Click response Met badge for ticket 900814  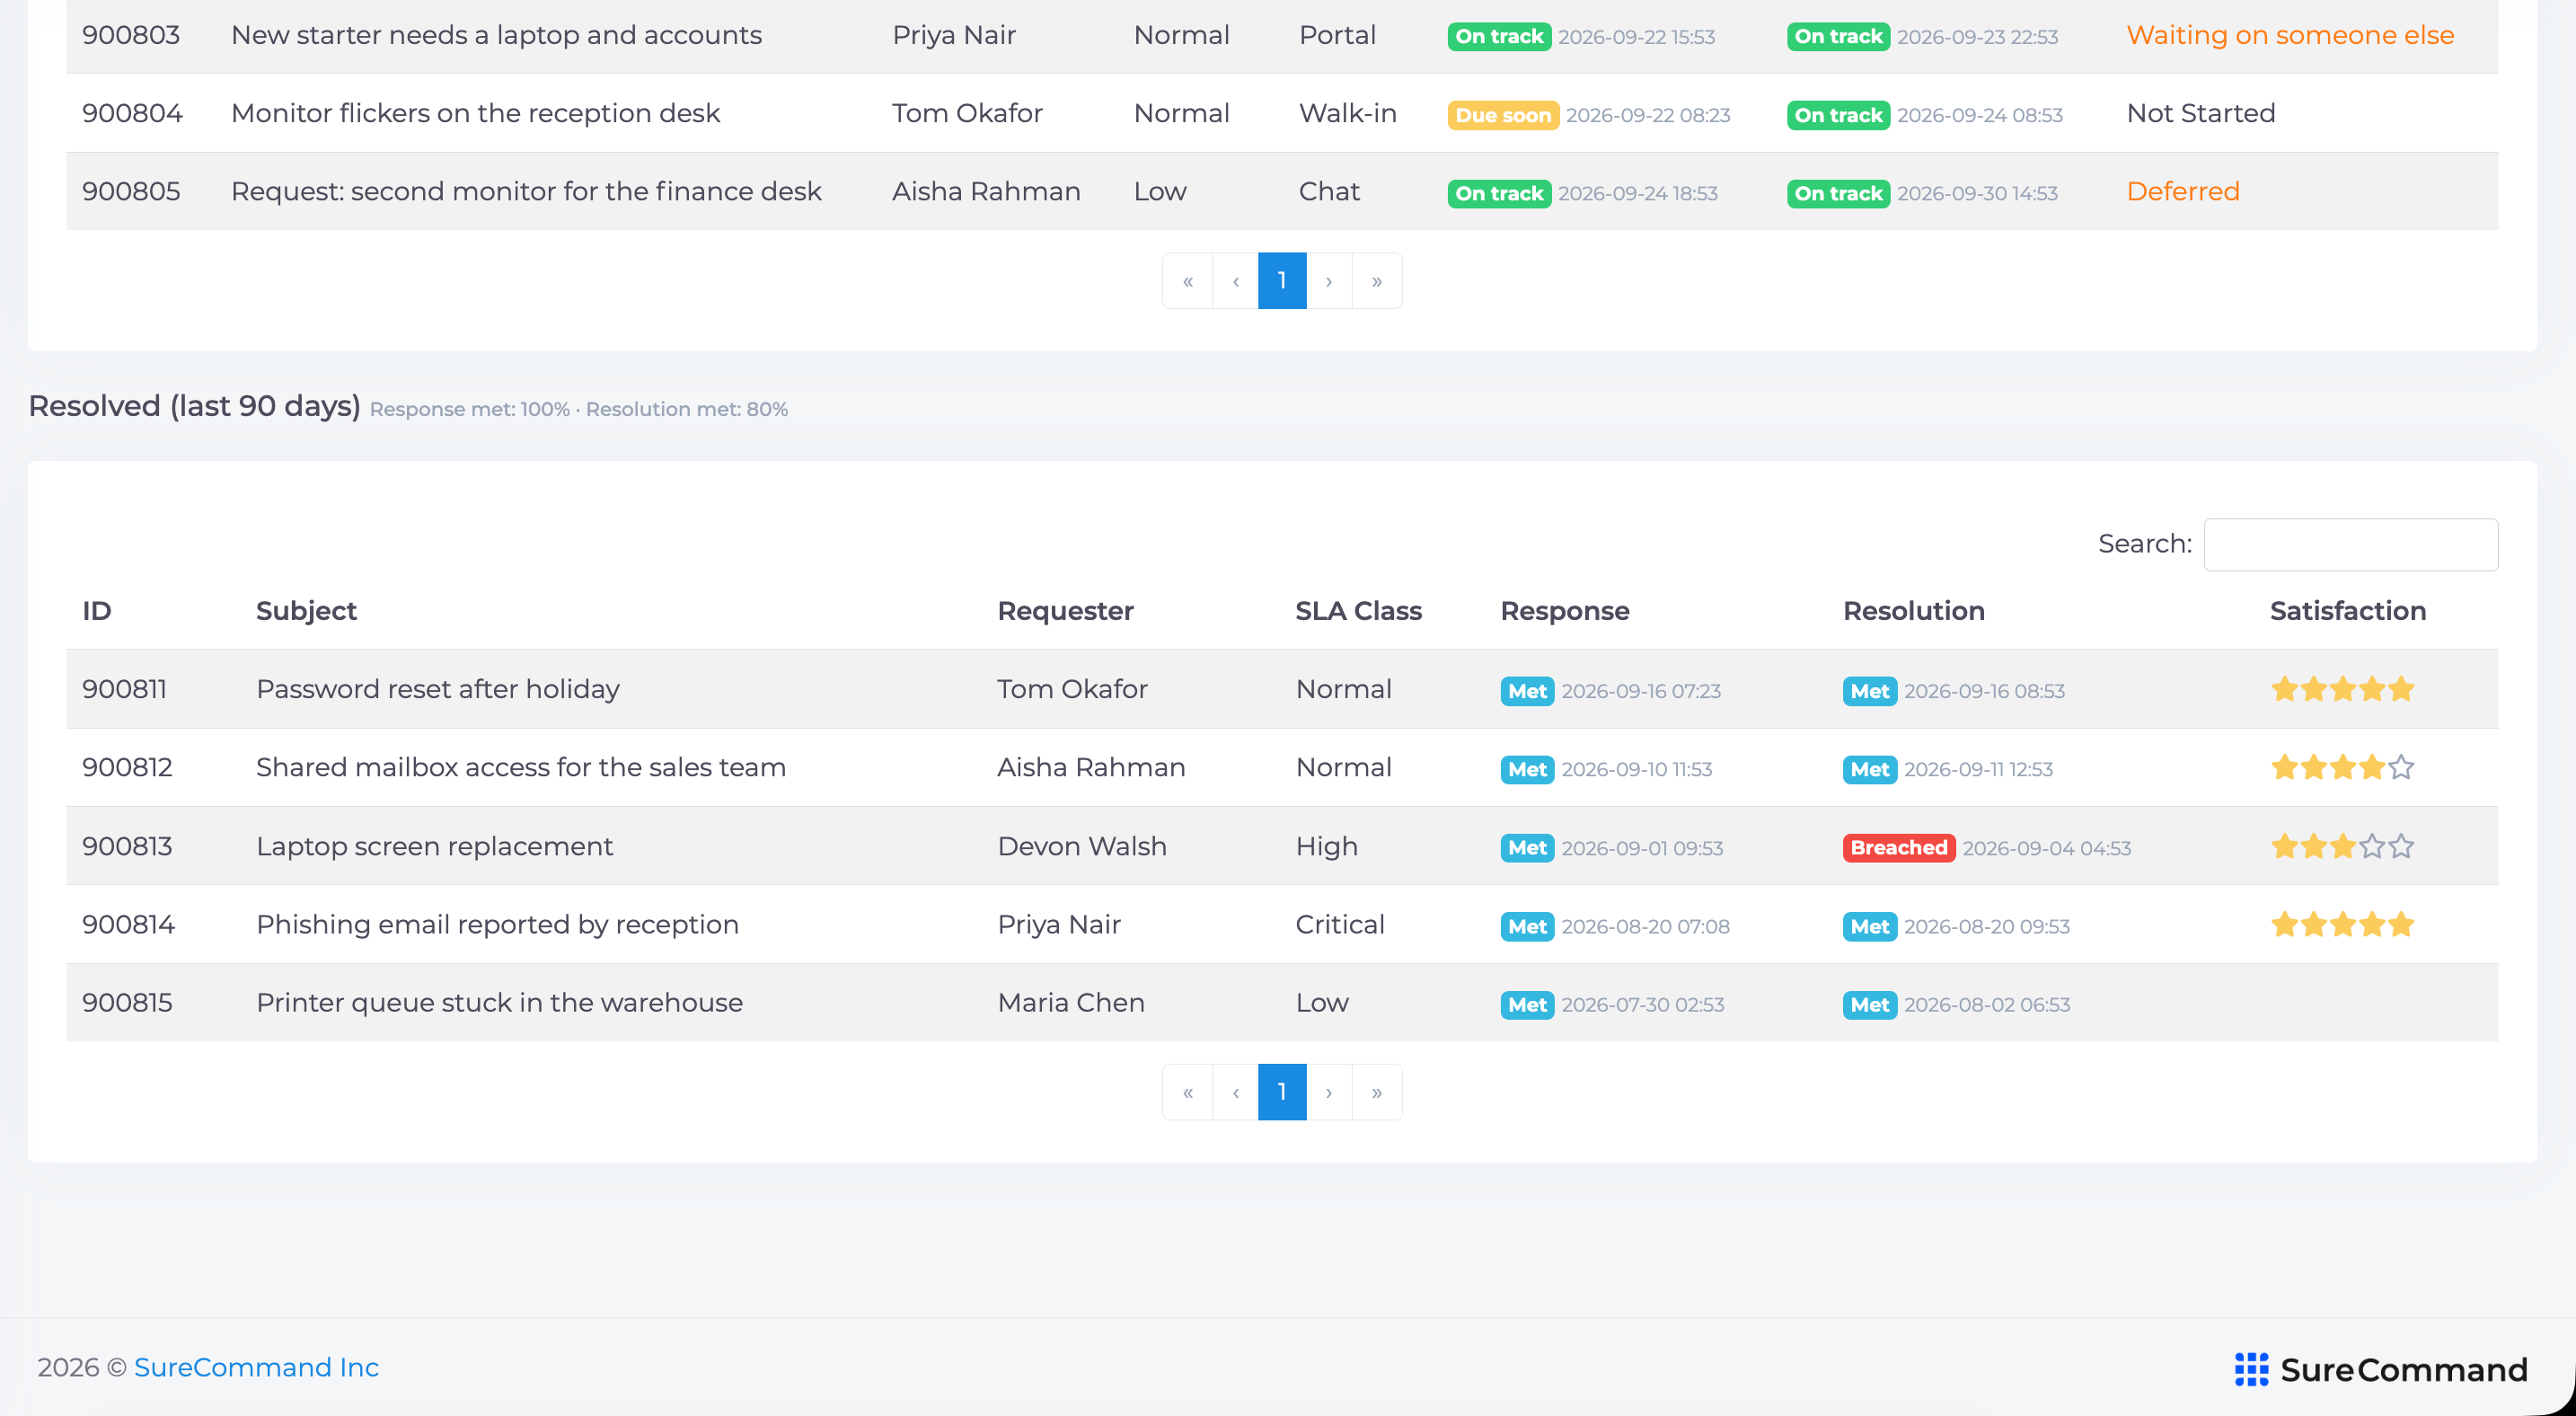point(1527,926)
